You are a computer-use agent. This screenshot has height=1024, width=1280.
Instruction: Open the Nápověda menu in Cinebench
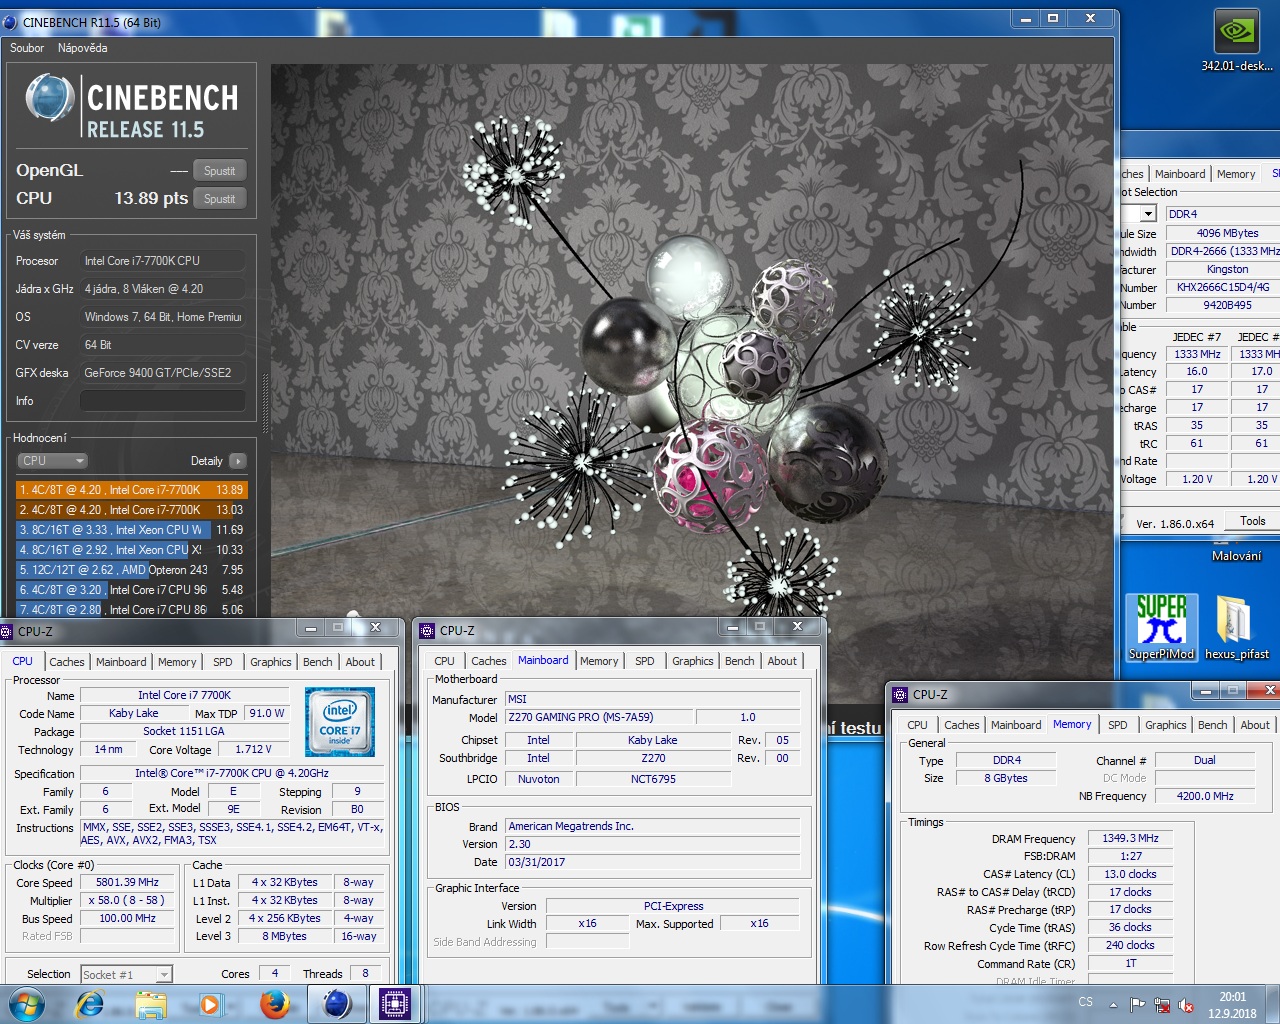tap(82, 48)
